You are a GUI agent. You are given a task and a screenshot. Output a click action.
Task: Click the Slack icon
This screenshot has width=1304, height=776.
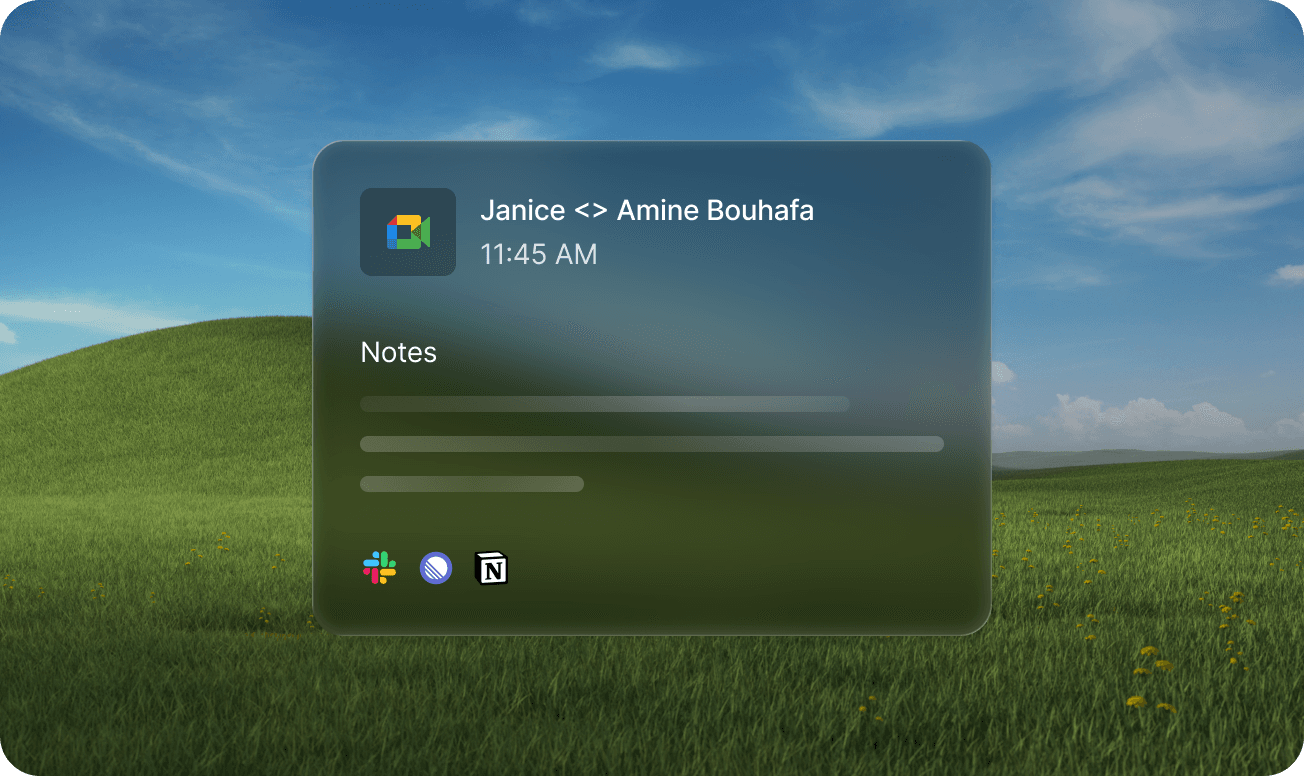pos(379,568)
